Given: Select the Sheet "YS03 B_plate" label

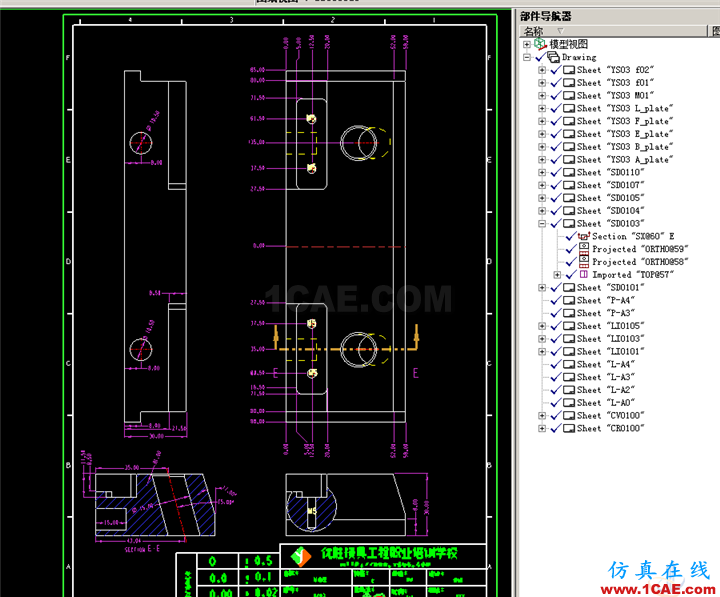Looking at the screenshot, I should click(x=625, y=147).
